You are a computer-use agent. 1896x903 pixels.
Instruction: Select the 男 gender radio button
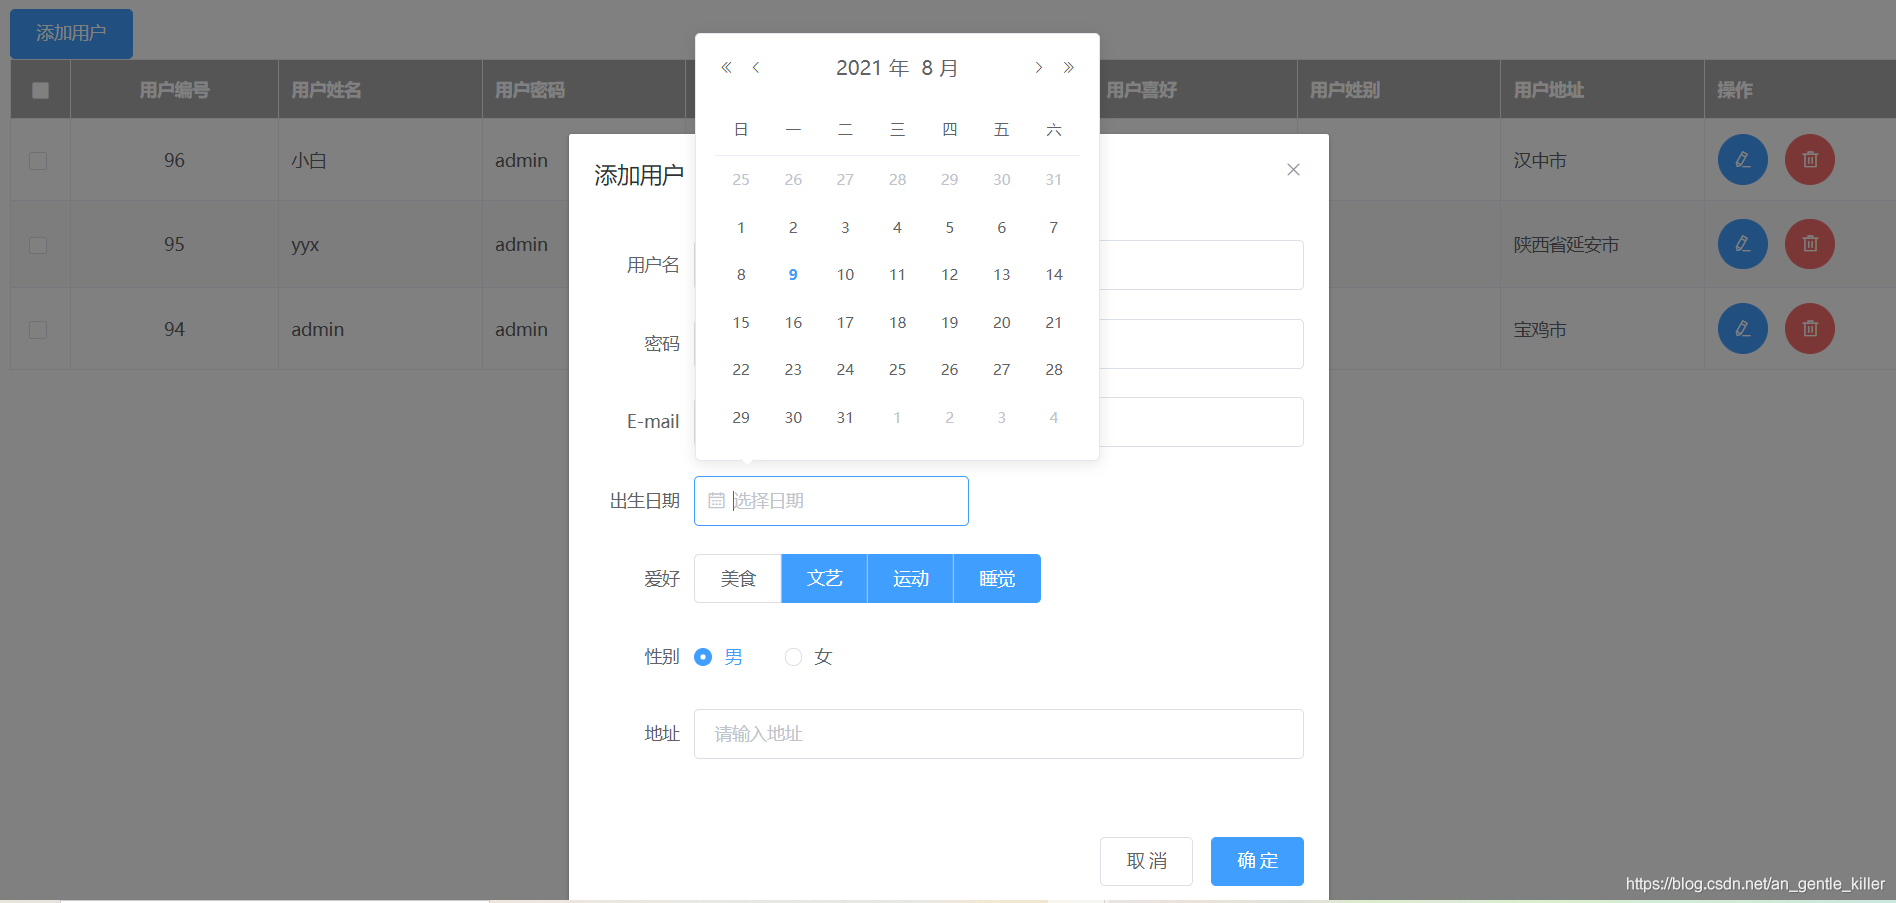703,657
